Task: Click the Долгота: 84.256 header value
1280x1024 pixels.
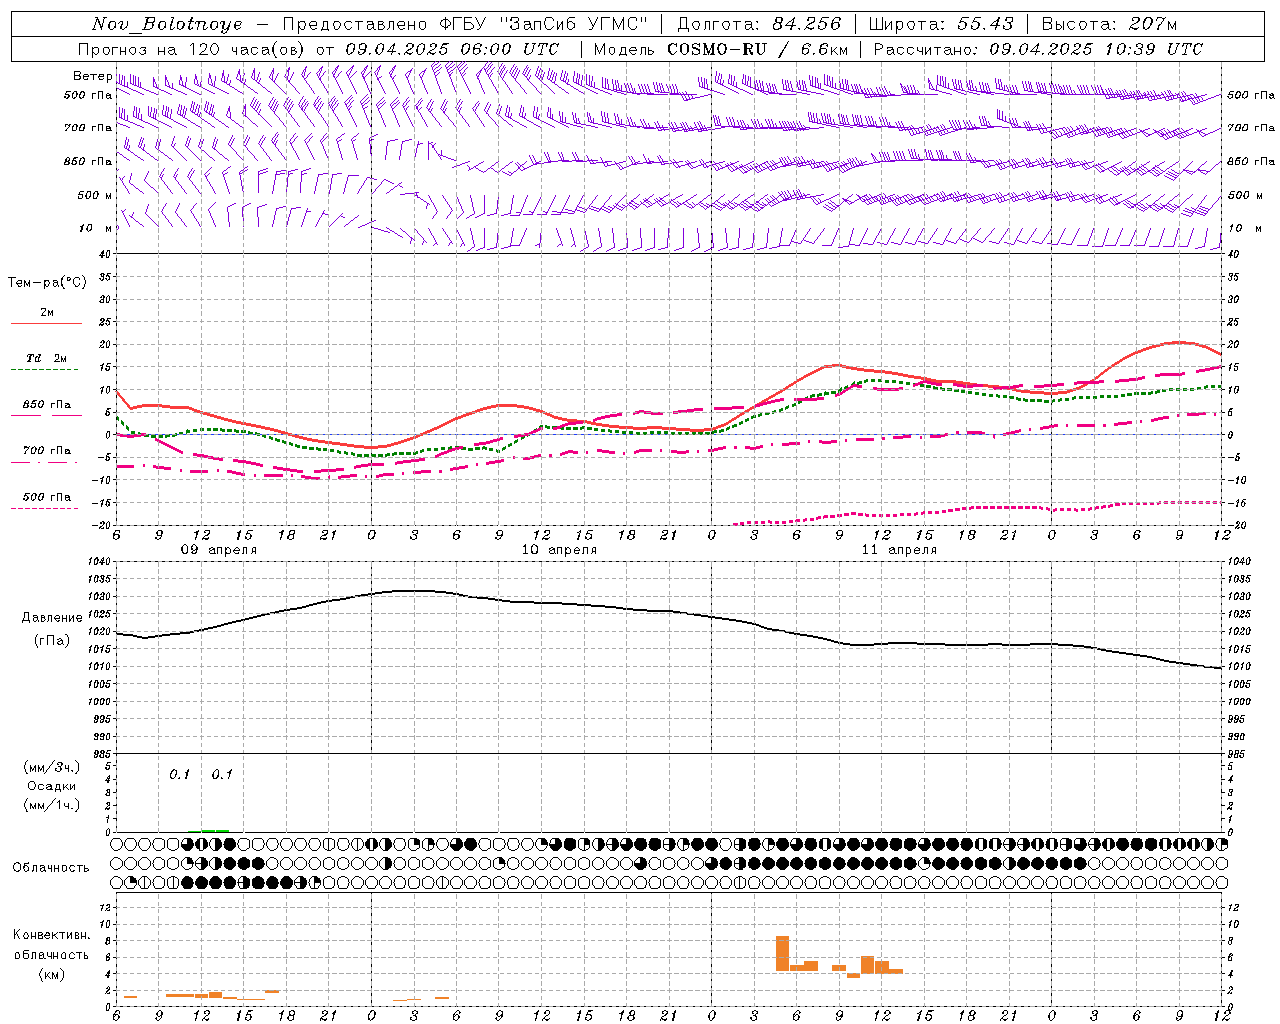Action: tap(759, 24)
